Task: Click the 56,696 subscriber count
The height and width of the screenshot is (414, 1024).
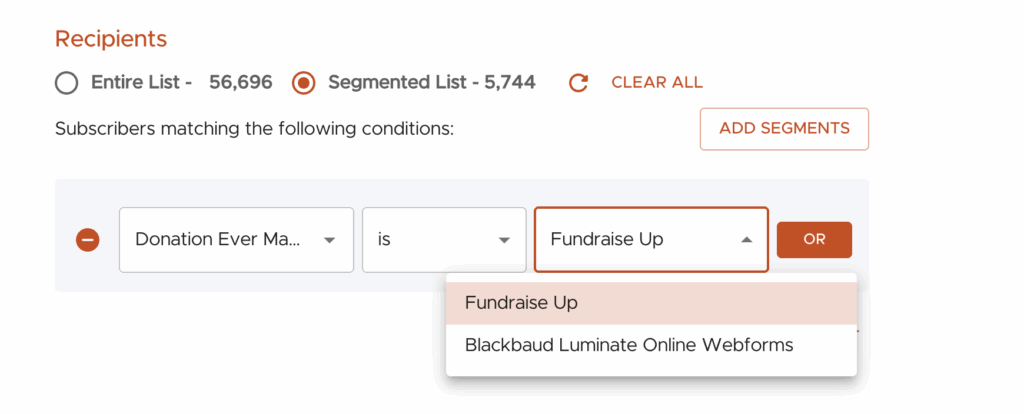Action: coord(240,83)
